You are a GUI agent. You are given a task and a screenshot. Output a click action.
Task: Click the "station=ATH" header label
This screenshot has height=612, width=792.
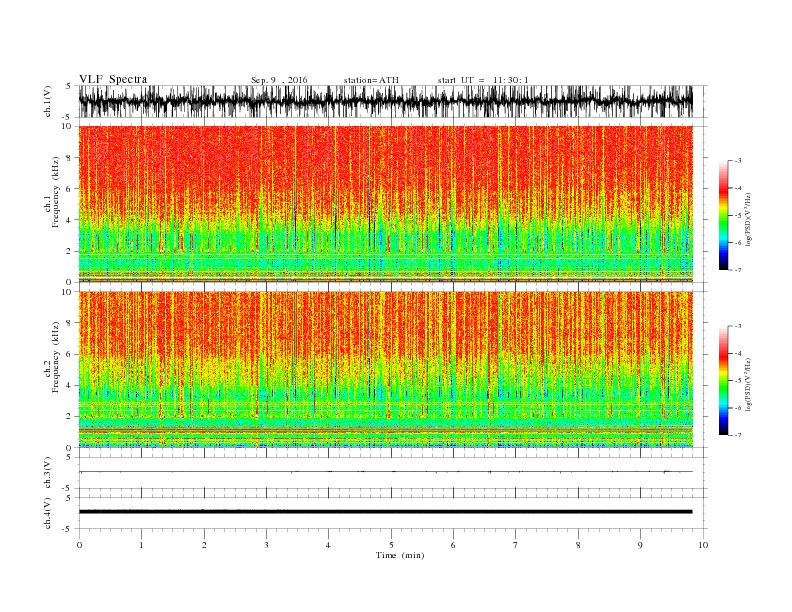click(x=371, y=80)
